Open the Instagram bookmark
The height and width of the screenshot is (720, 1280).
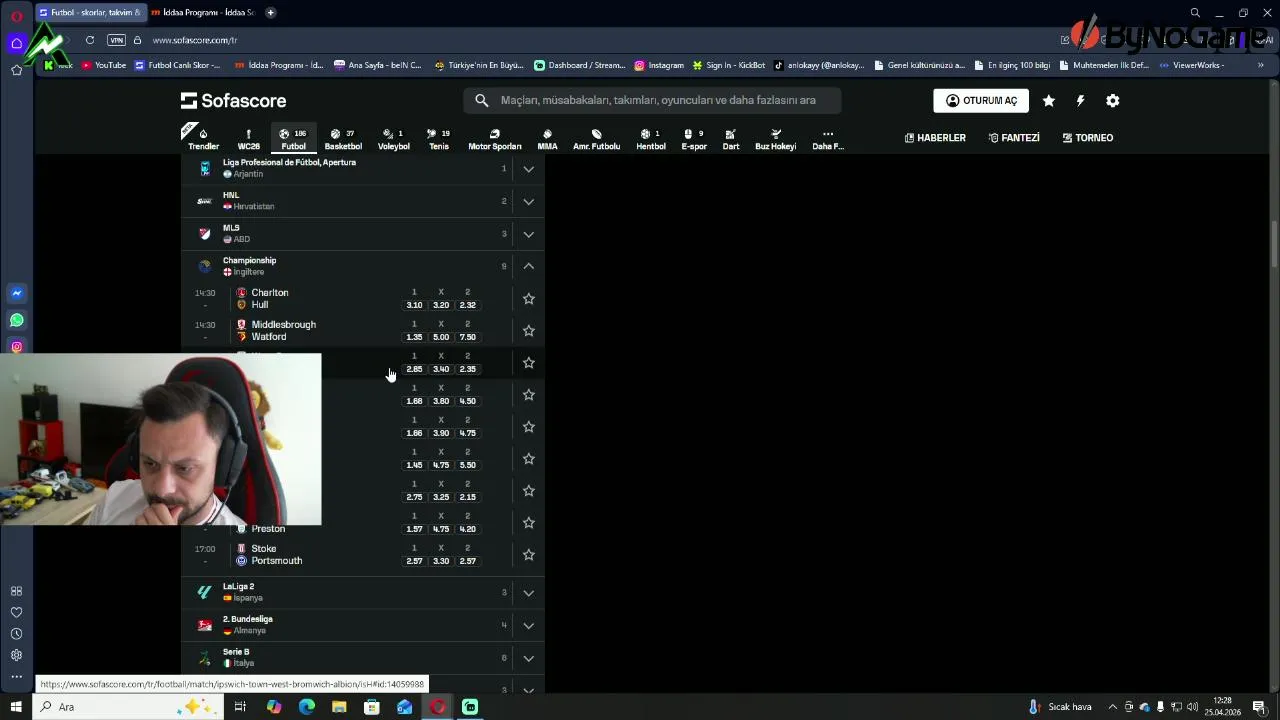pos(659,65)
